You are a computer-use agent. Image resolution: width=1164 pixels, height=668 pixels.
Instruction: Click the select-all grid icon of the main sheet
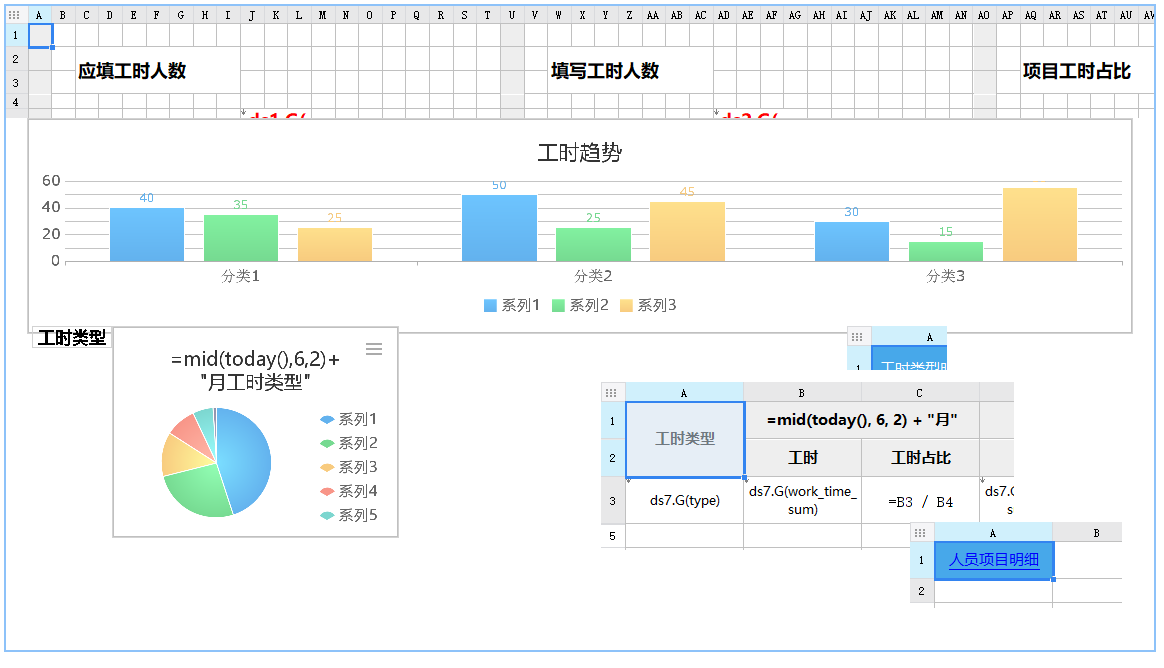[x=14, y=15]
